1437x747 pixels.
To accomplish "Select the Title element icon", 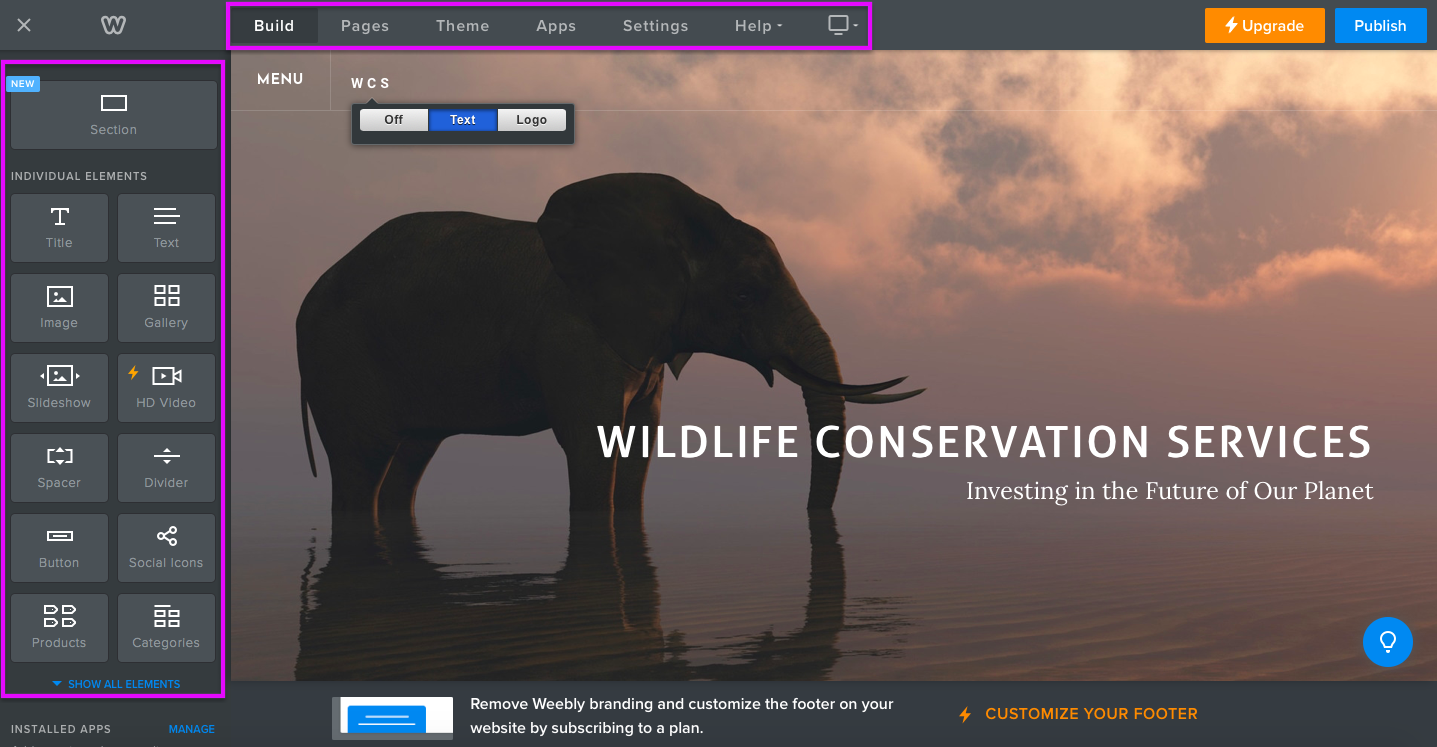I will [59, 228].
